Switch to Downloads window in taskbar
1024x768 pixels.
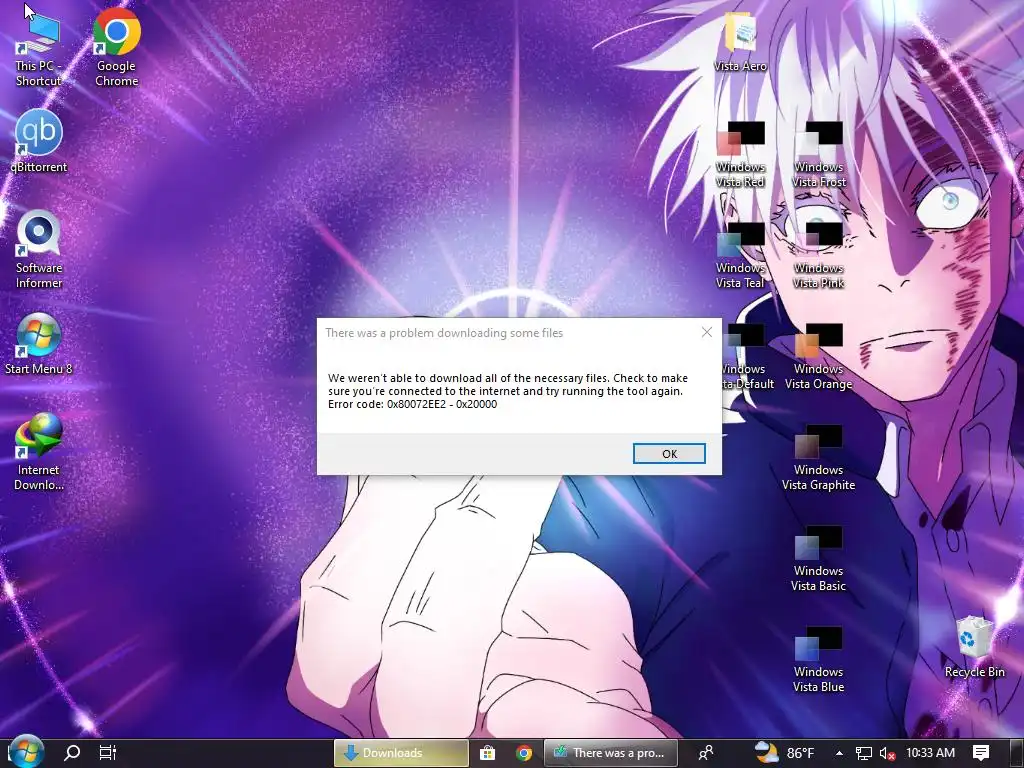401,753
